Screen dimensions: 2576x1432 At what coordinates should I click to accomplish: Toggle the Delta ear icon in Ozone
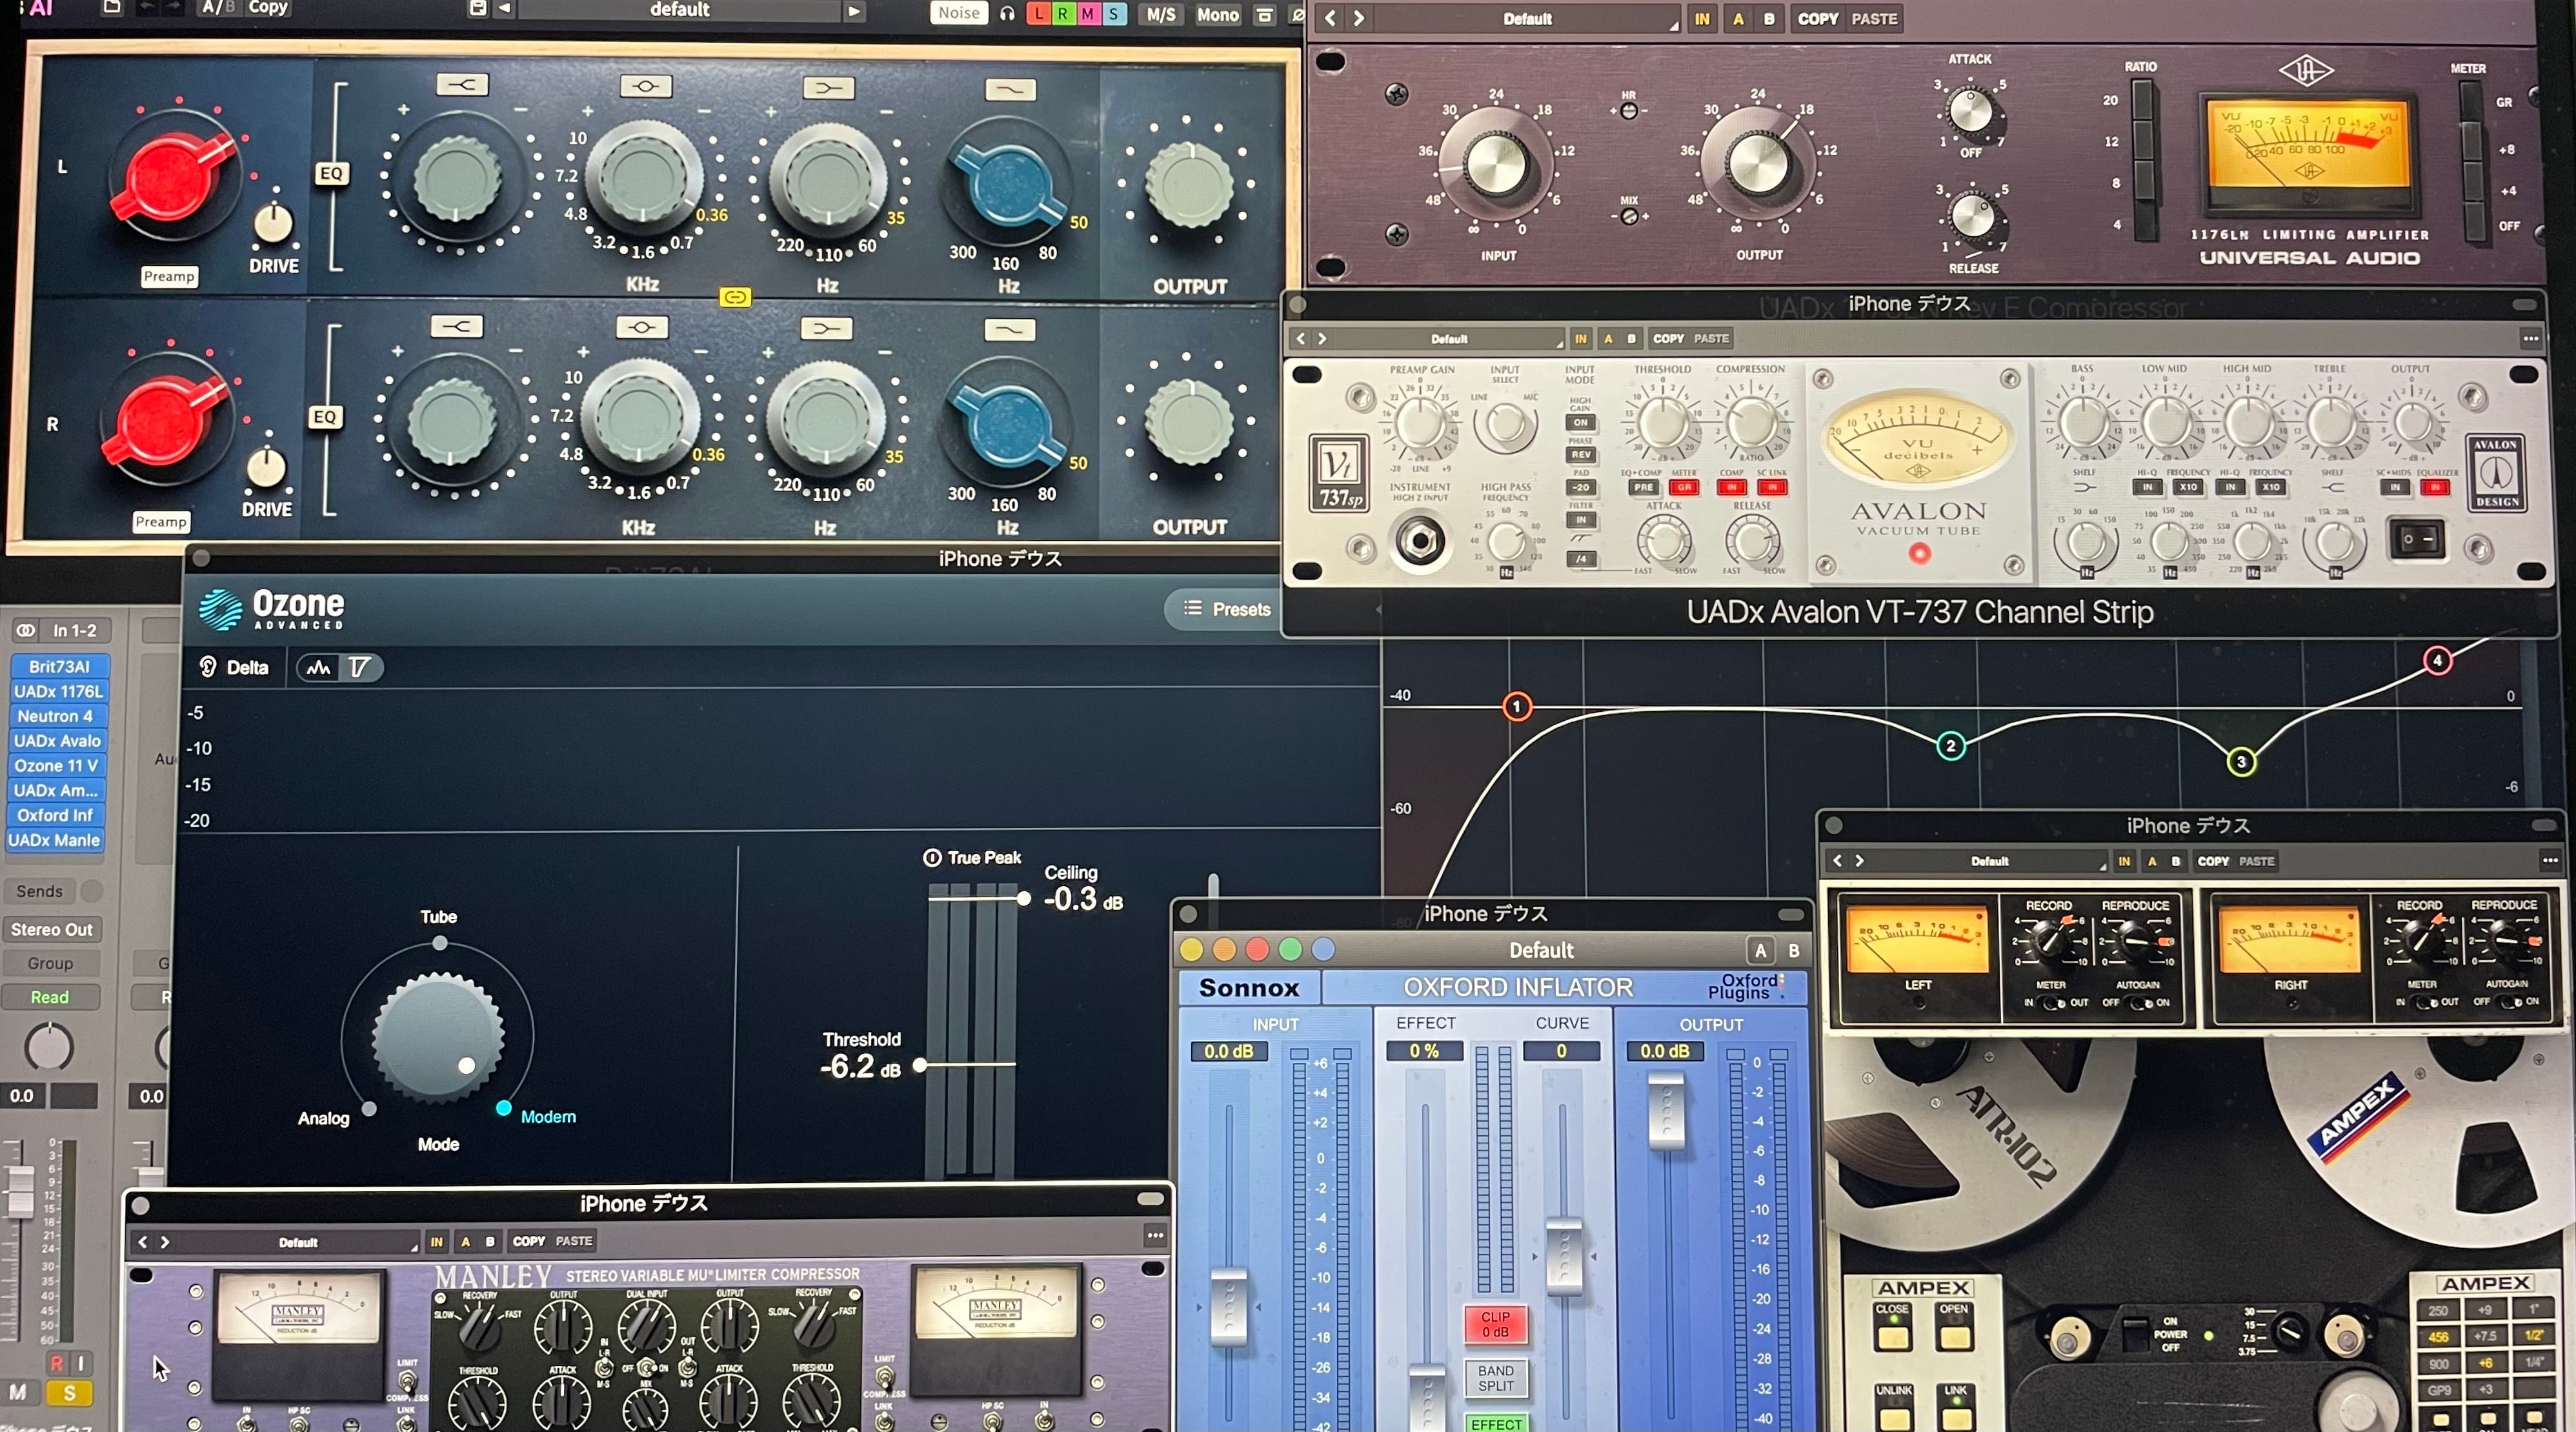(x=208, y=667)
